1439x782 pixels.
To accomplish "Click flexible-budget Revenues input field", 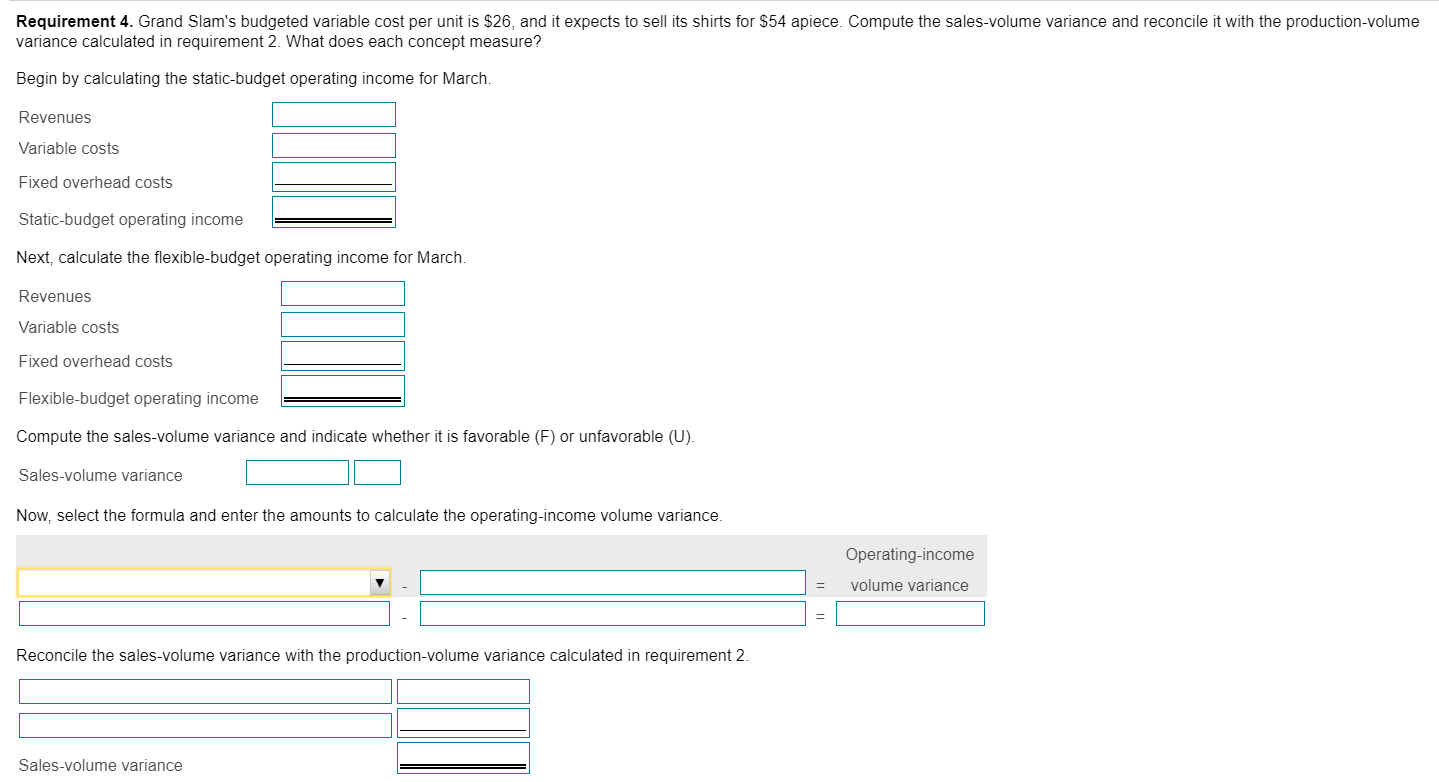I will (343, 294).
